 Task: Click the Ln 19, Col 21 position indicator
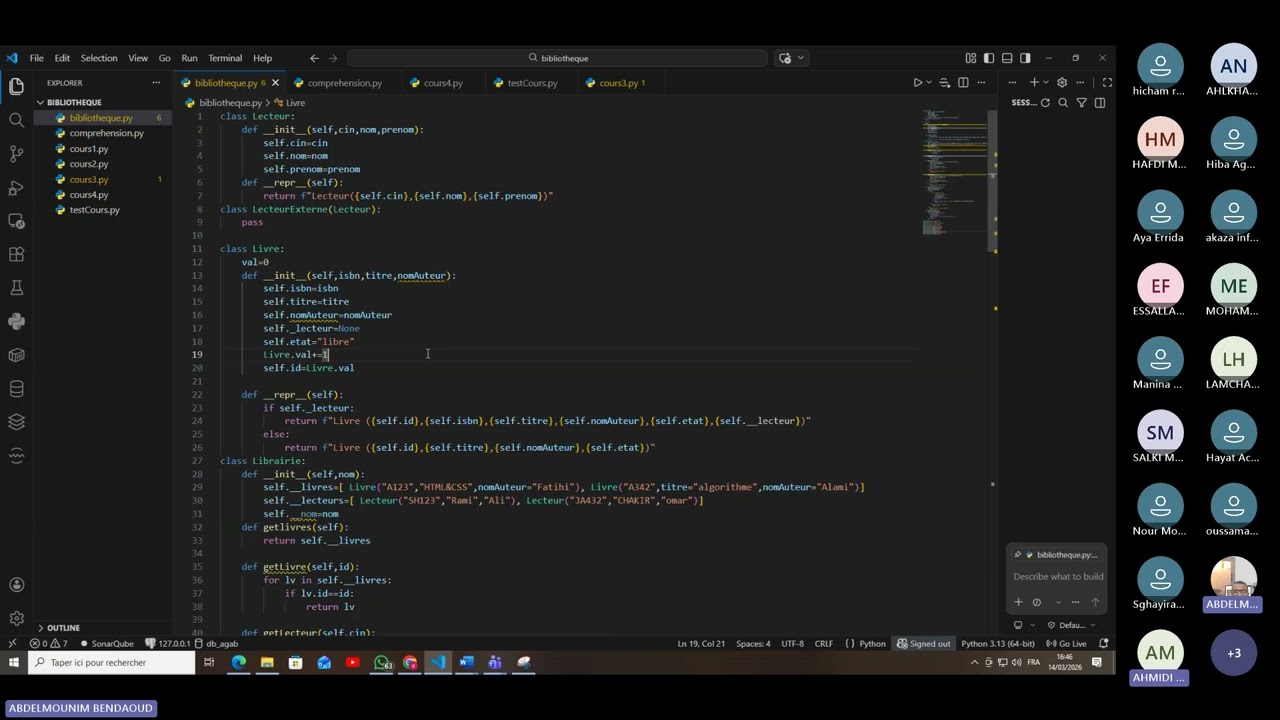coord(701,644)
